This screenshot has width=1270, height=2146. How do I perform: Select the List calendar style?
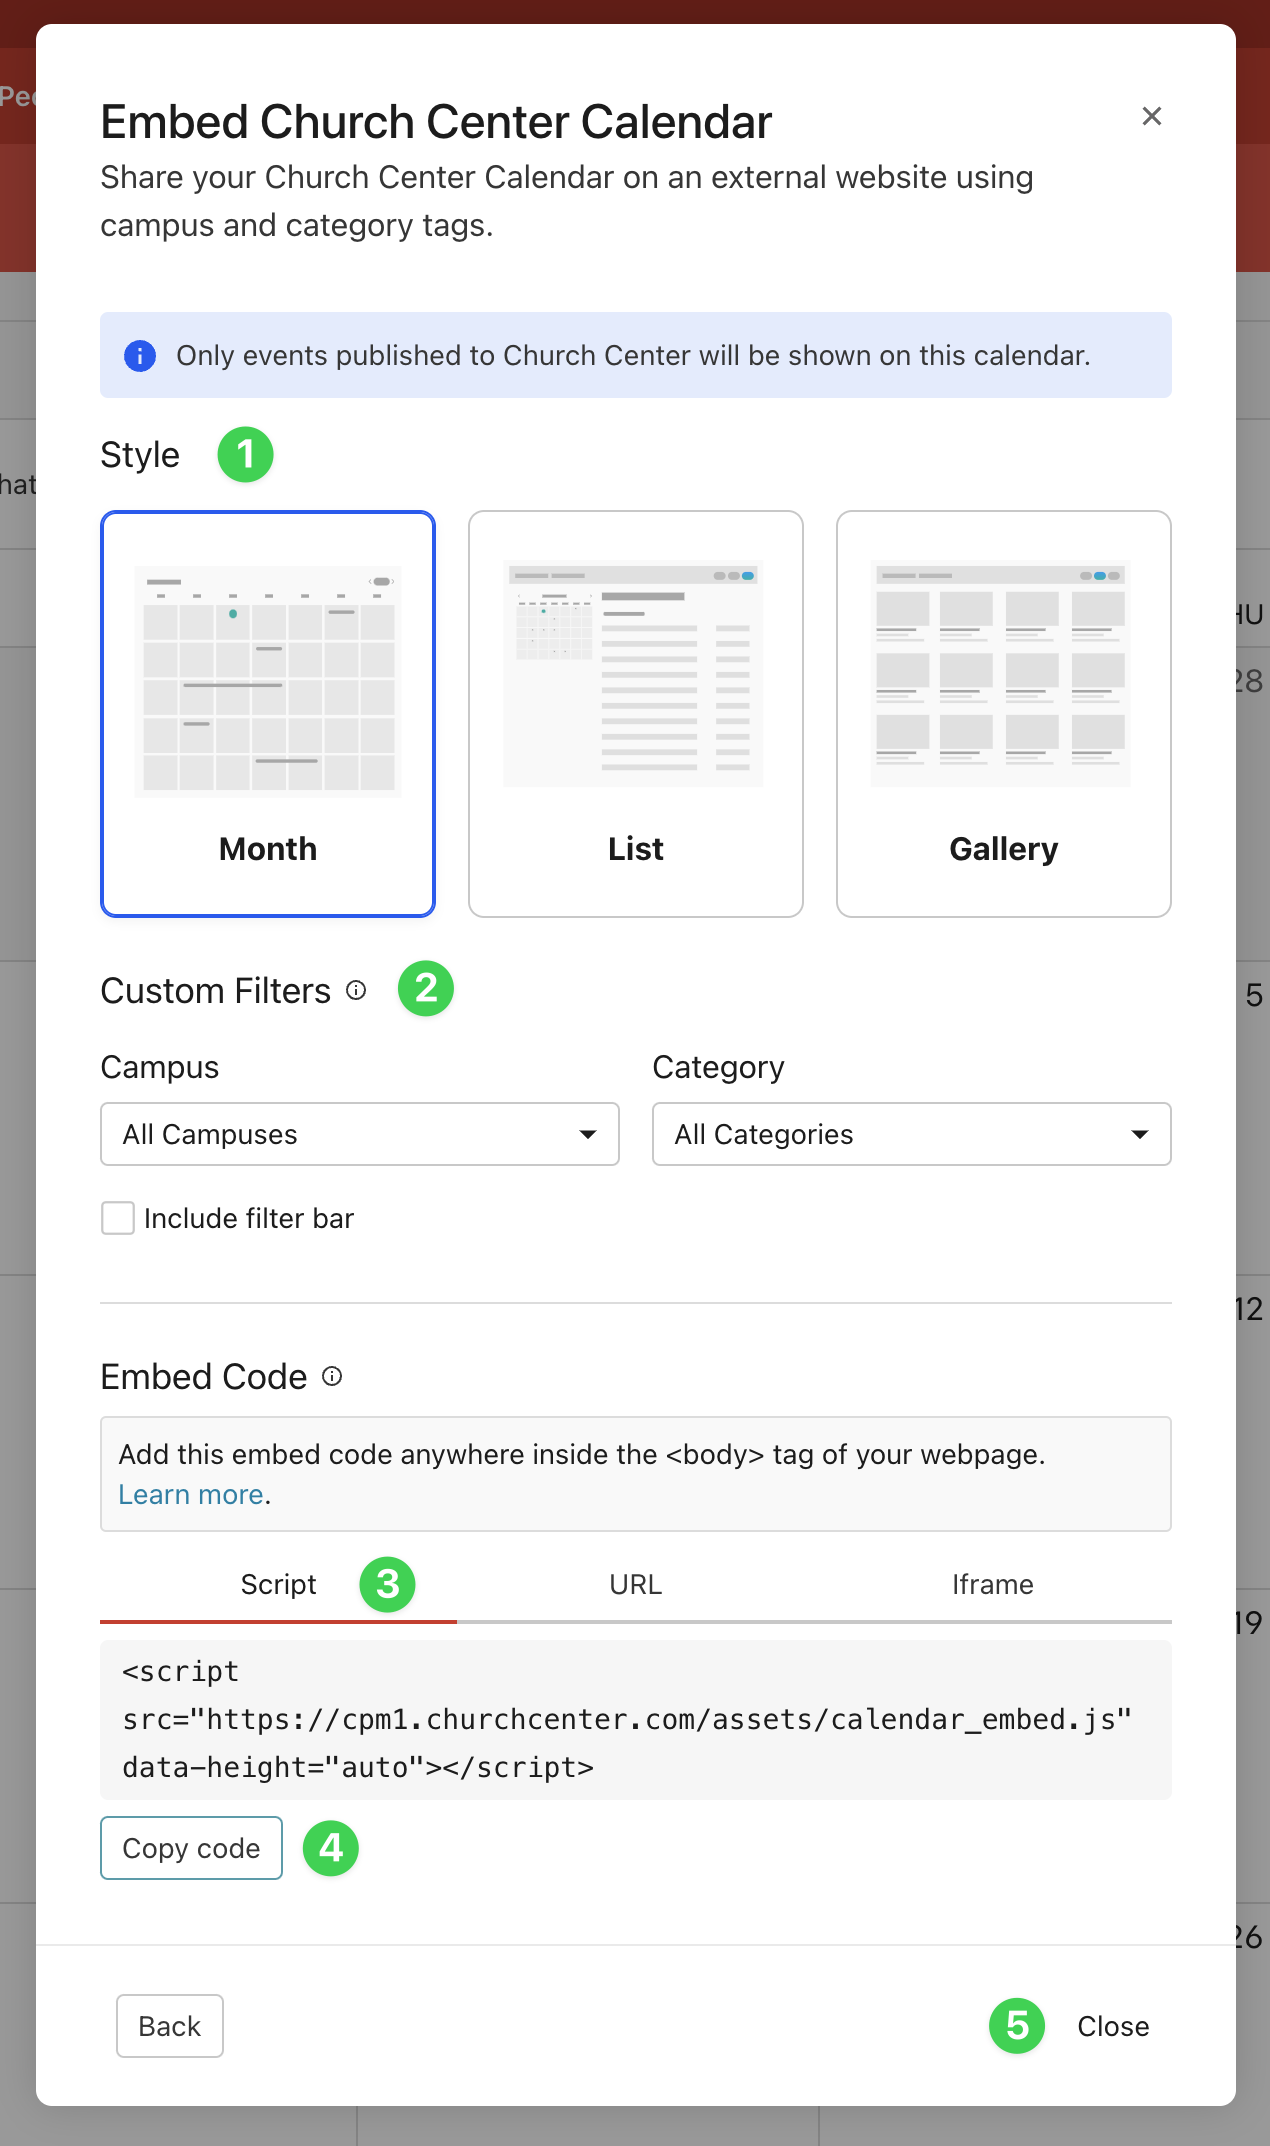636,714
